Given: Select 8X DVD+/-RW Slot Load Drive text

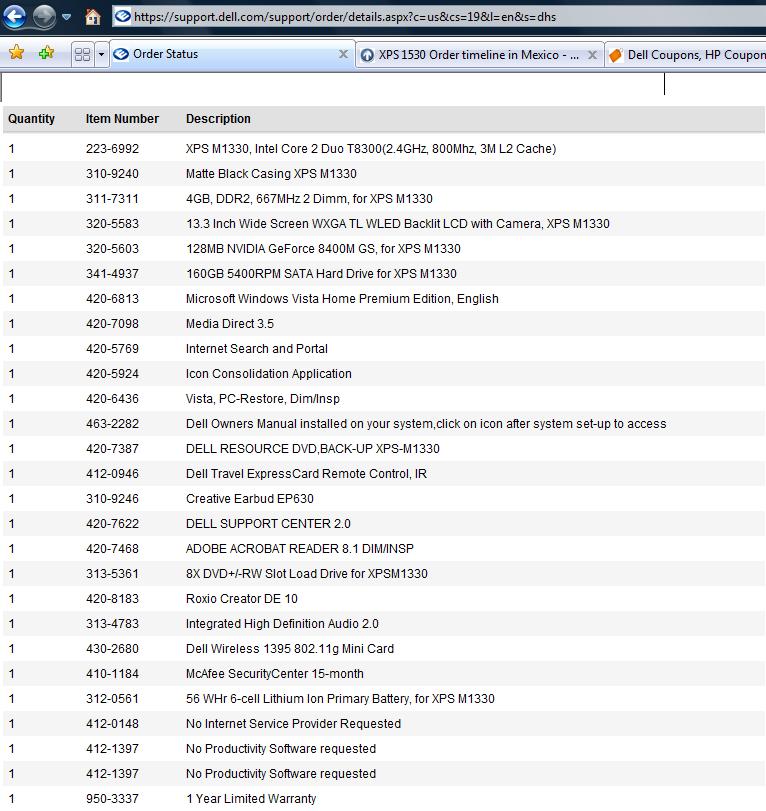Looking at the screenshot, I should click(307, 574).
